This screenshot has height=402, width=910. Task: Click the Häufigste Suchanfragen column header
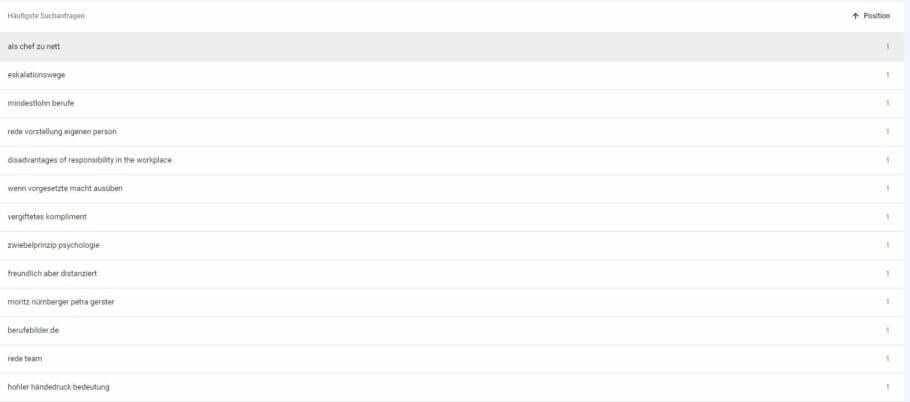coord(41,16)
